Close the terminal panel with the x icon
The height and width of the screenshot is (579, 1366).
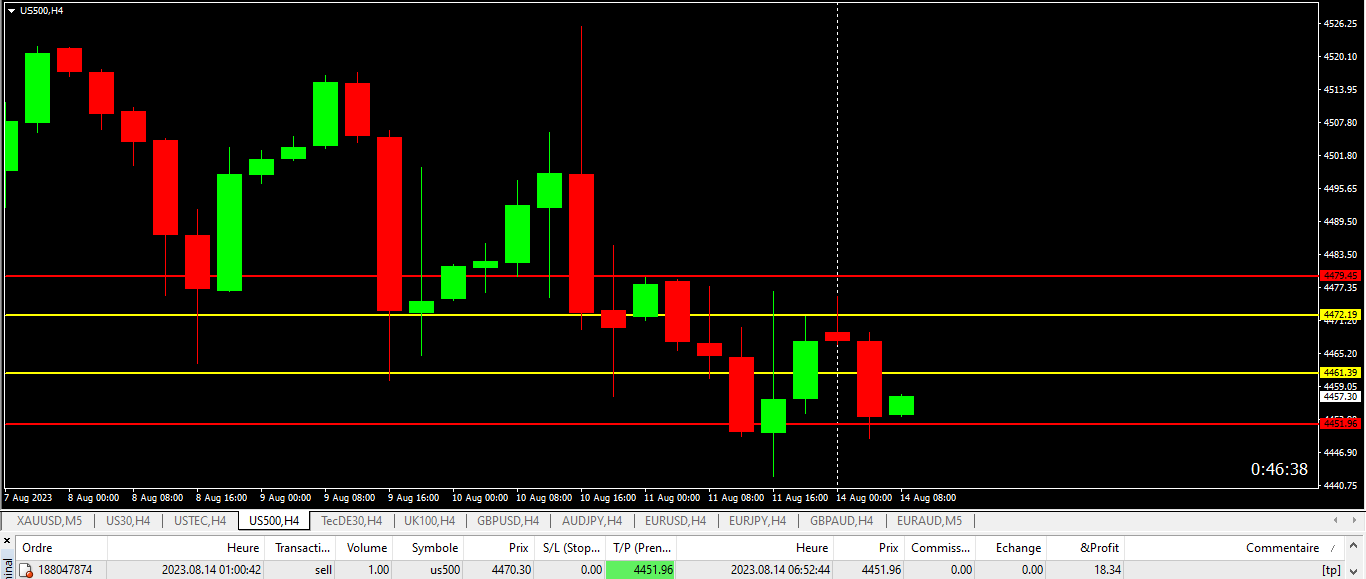coord(6,541)
